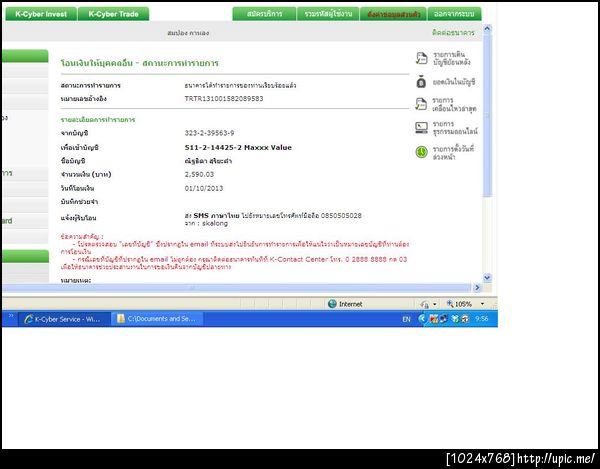Click reference number TRTR131001582089583

(x=224, y=99)
